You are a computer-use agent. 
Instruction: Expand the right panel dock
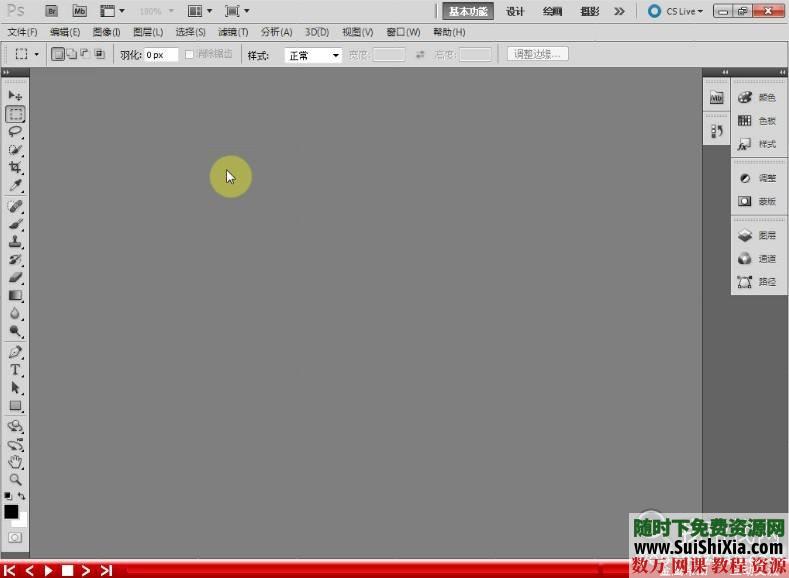click(782, 72)
